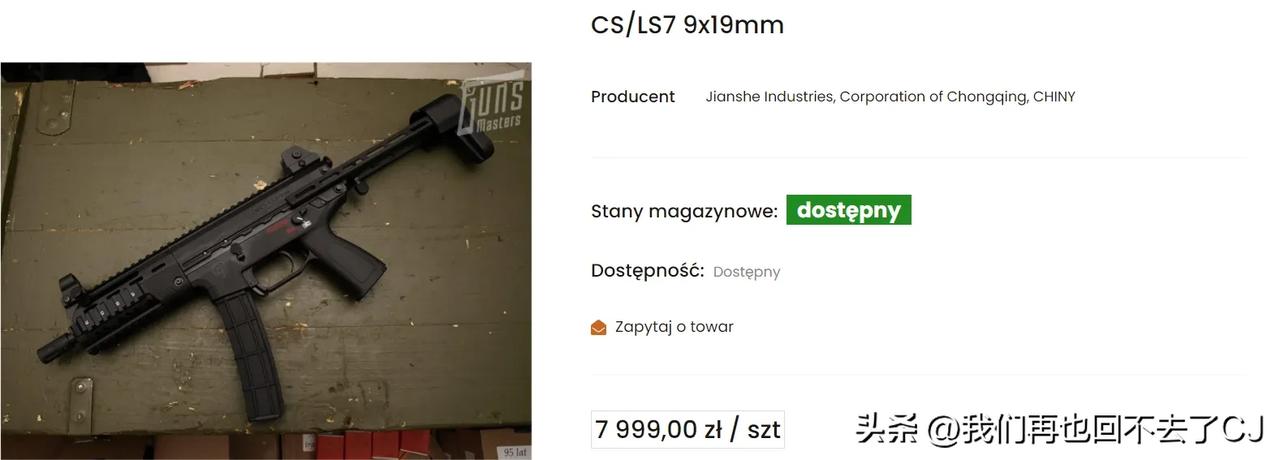Open the submachine gun product photo
The height and width of the screenshot is (460, 1280).
pos(266,261)
